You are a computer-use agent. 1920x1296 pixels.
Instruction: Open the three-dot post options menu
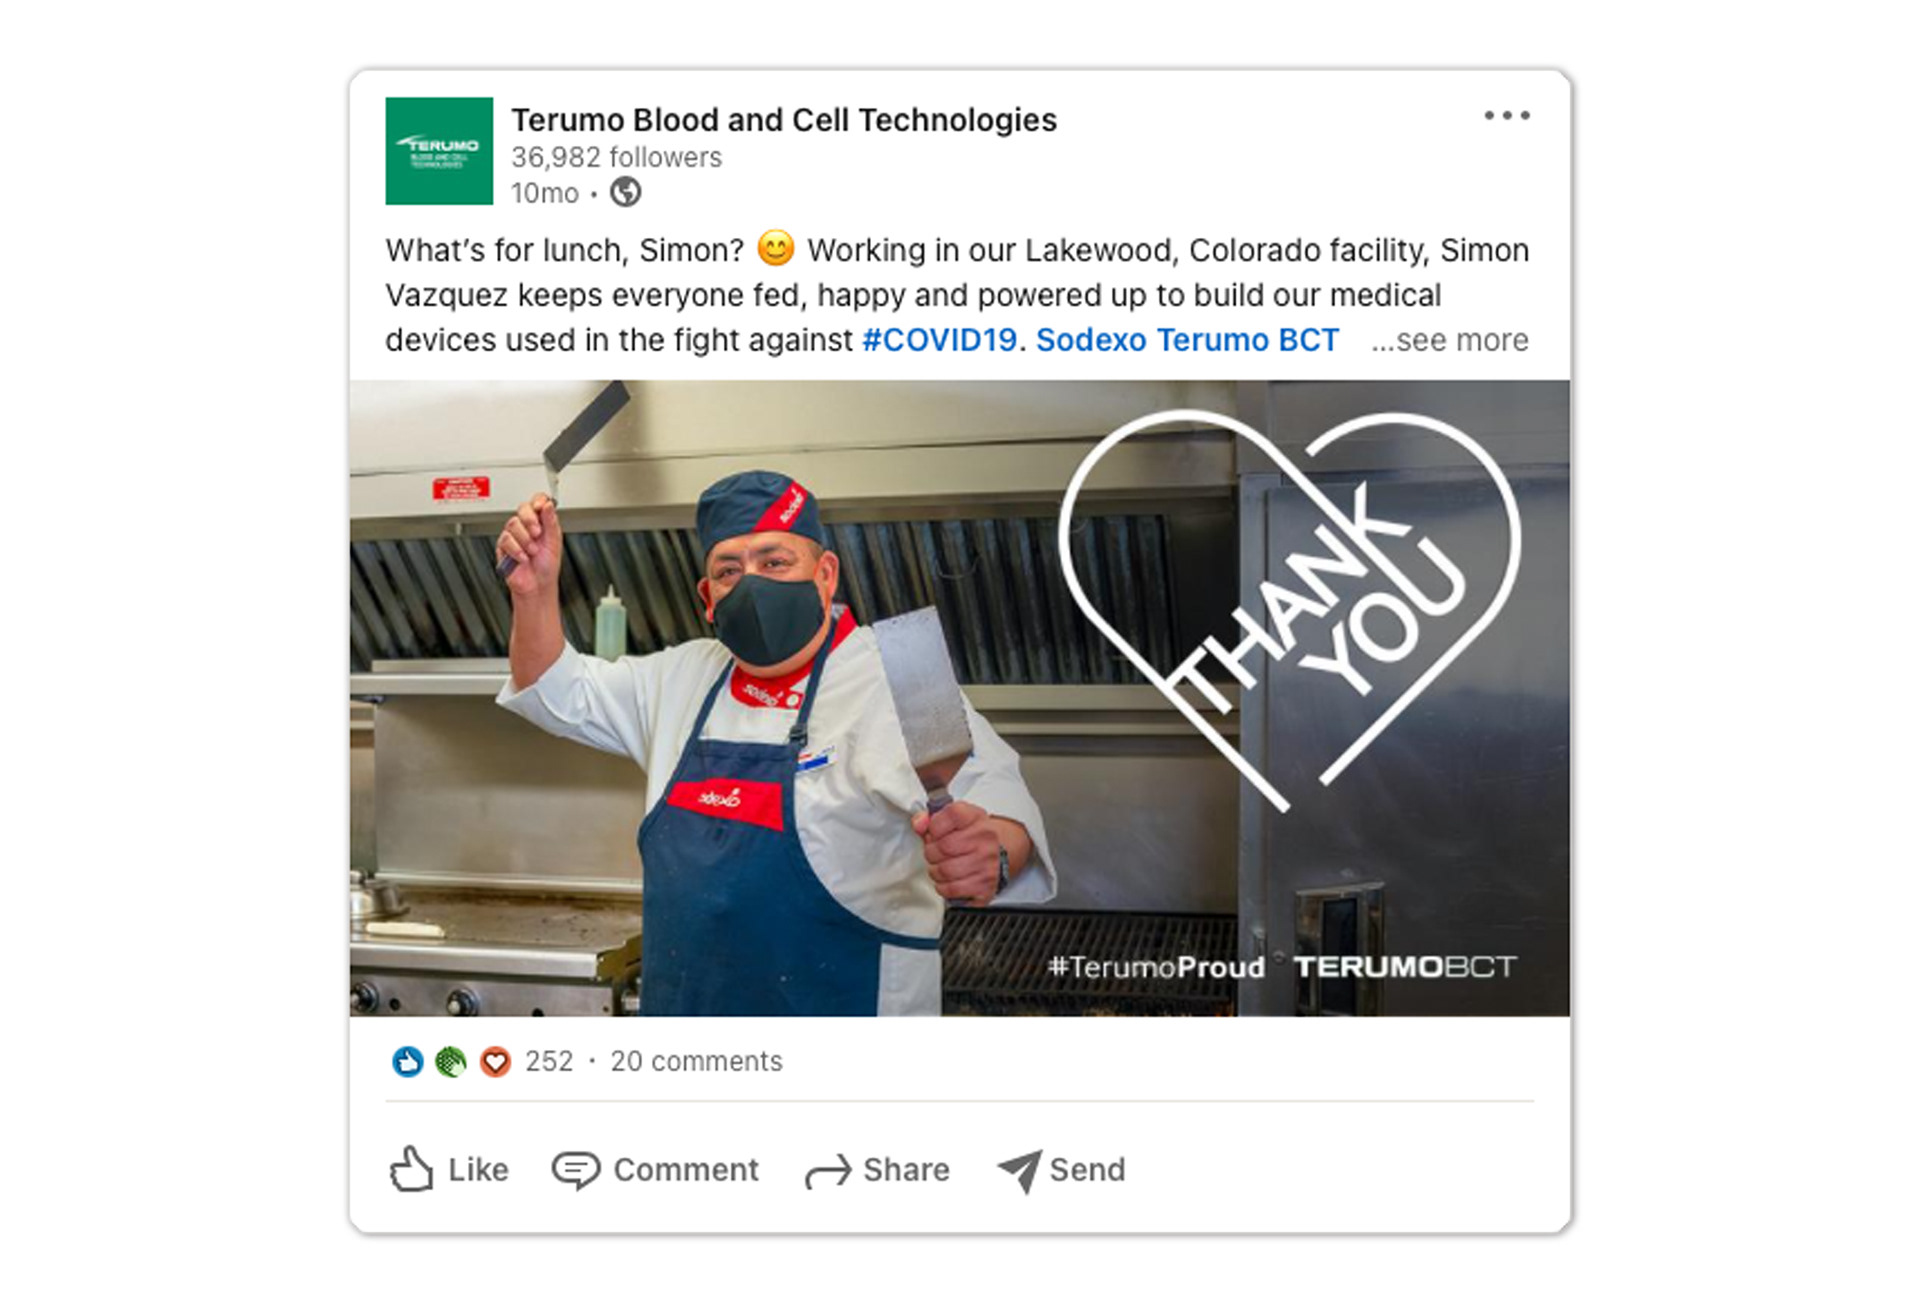click(1507, 116)
